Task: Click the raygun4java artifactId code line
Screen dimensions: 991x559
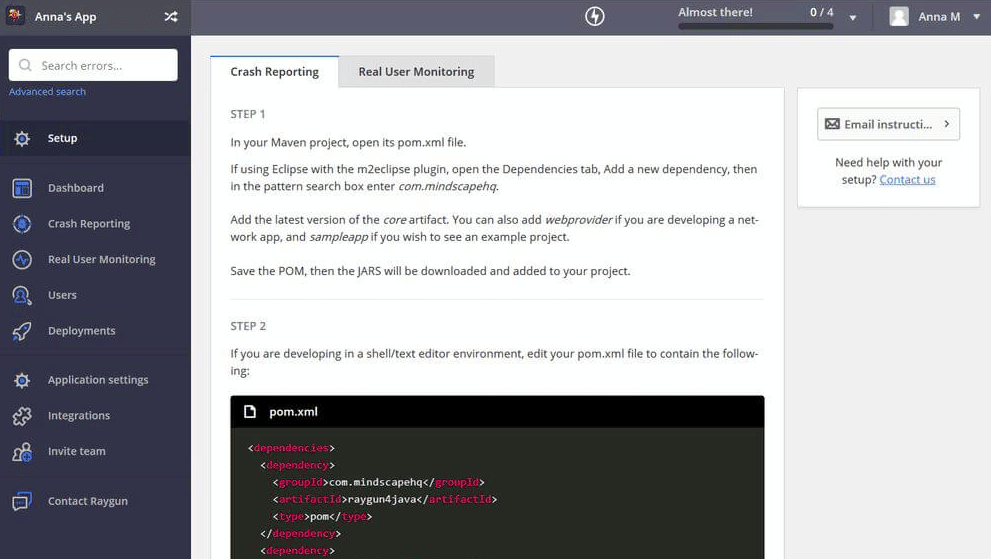Action: [385, 500]
